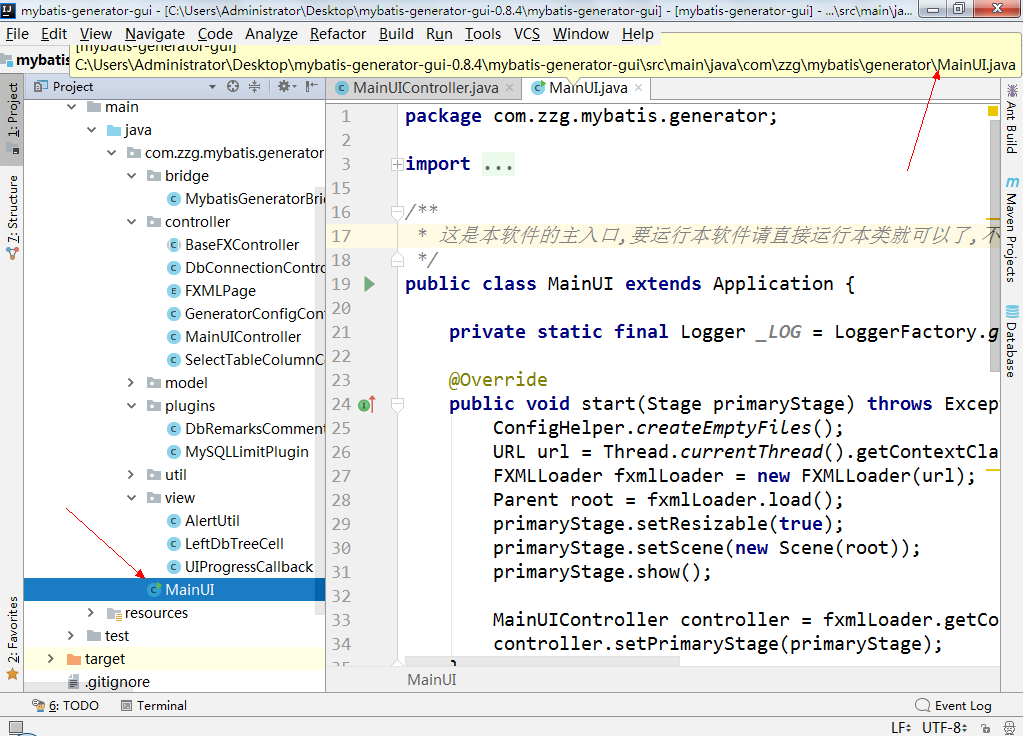Image resolution: width=1023 pixels, height=736 pixels.
Task: Toggle the read-only lock icon in status bar
Action: 987,728
